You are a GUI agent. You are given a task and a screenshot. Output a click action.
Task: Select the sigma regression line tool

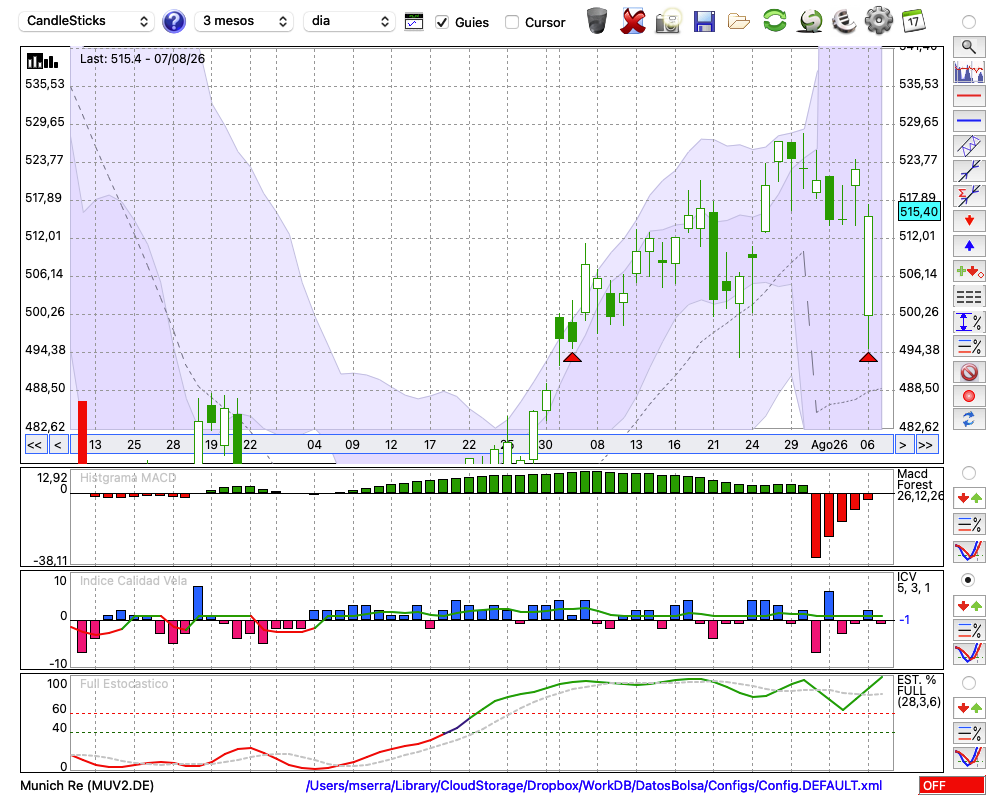pyautogui.click(x=969, y=196)
